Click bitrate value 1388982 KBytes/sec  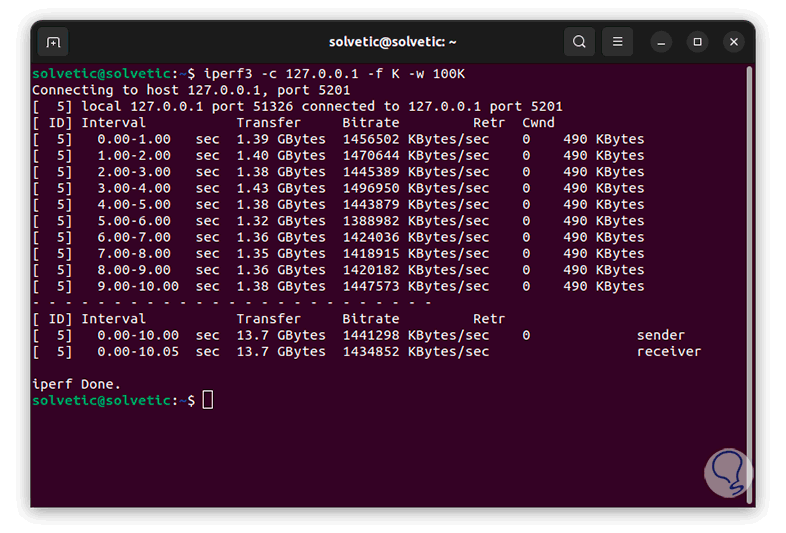pos(416,221)
